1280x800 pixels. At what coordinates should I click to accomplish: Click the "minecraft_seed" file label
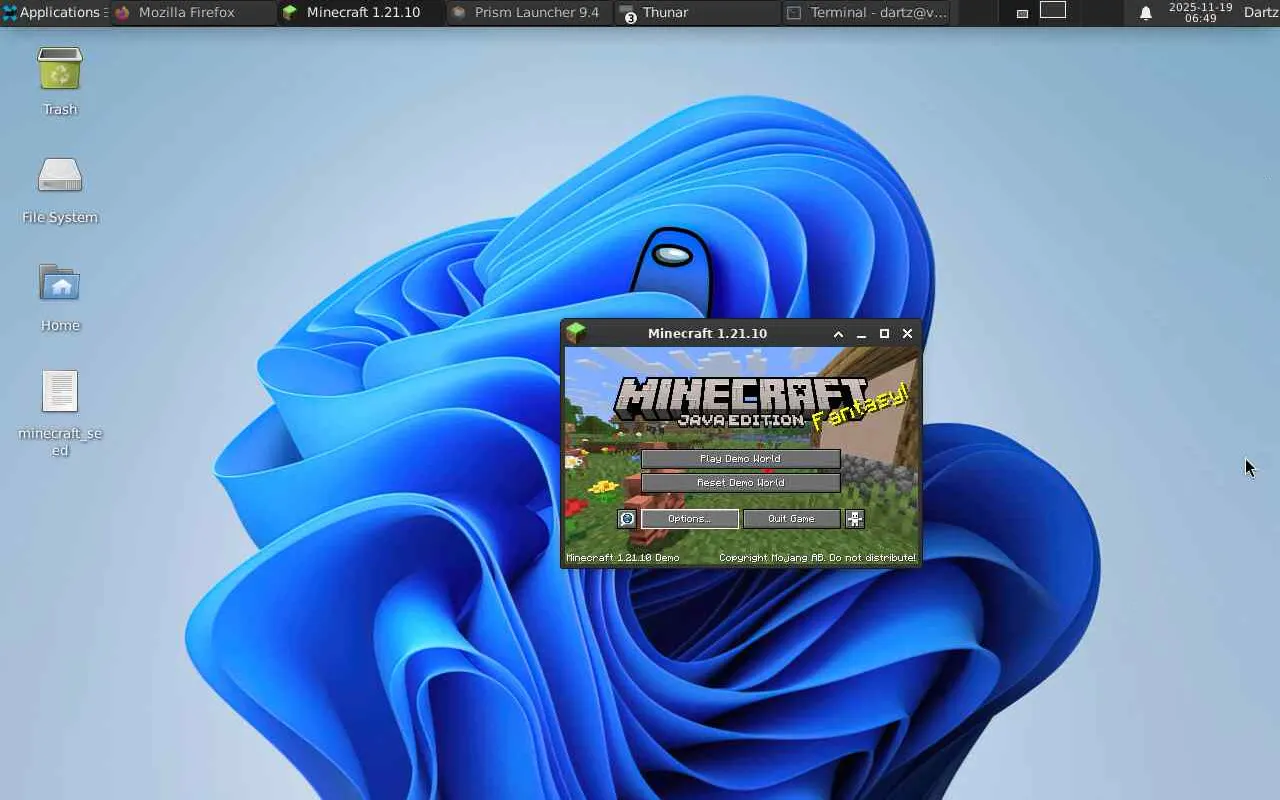click(60, 442)
